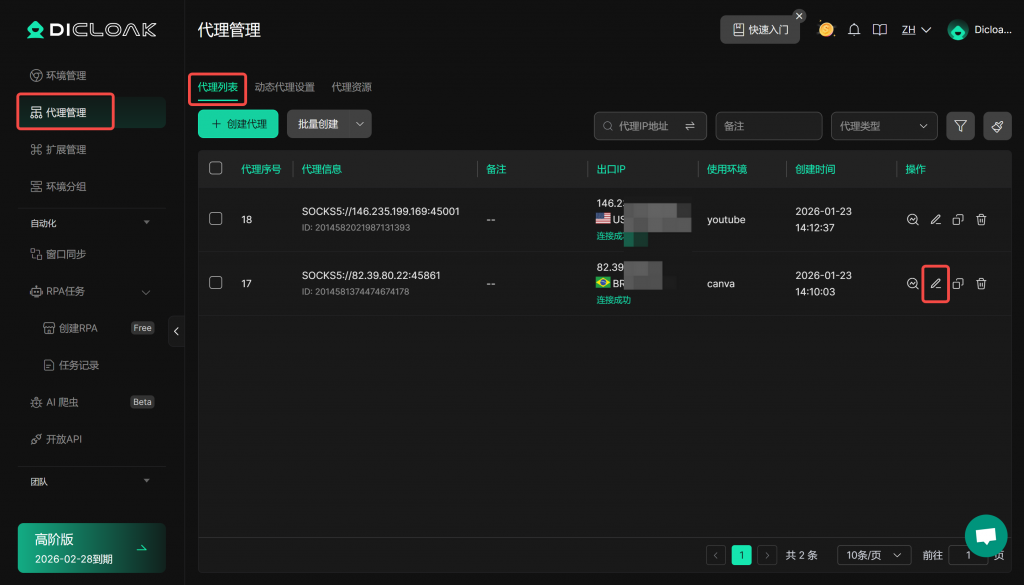Expand the 10条/页 page size dropdown

[x=873, y=555]
